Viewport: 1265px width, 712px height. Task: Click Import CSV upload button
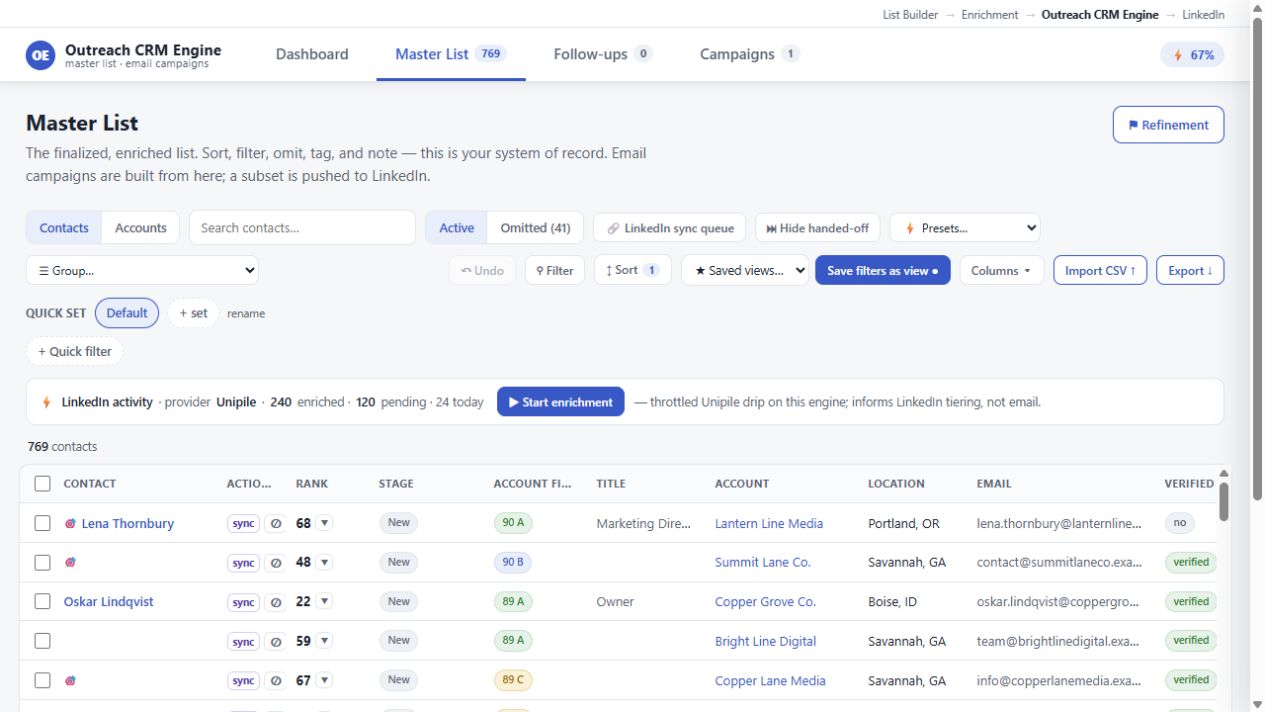pos(1100,270)
